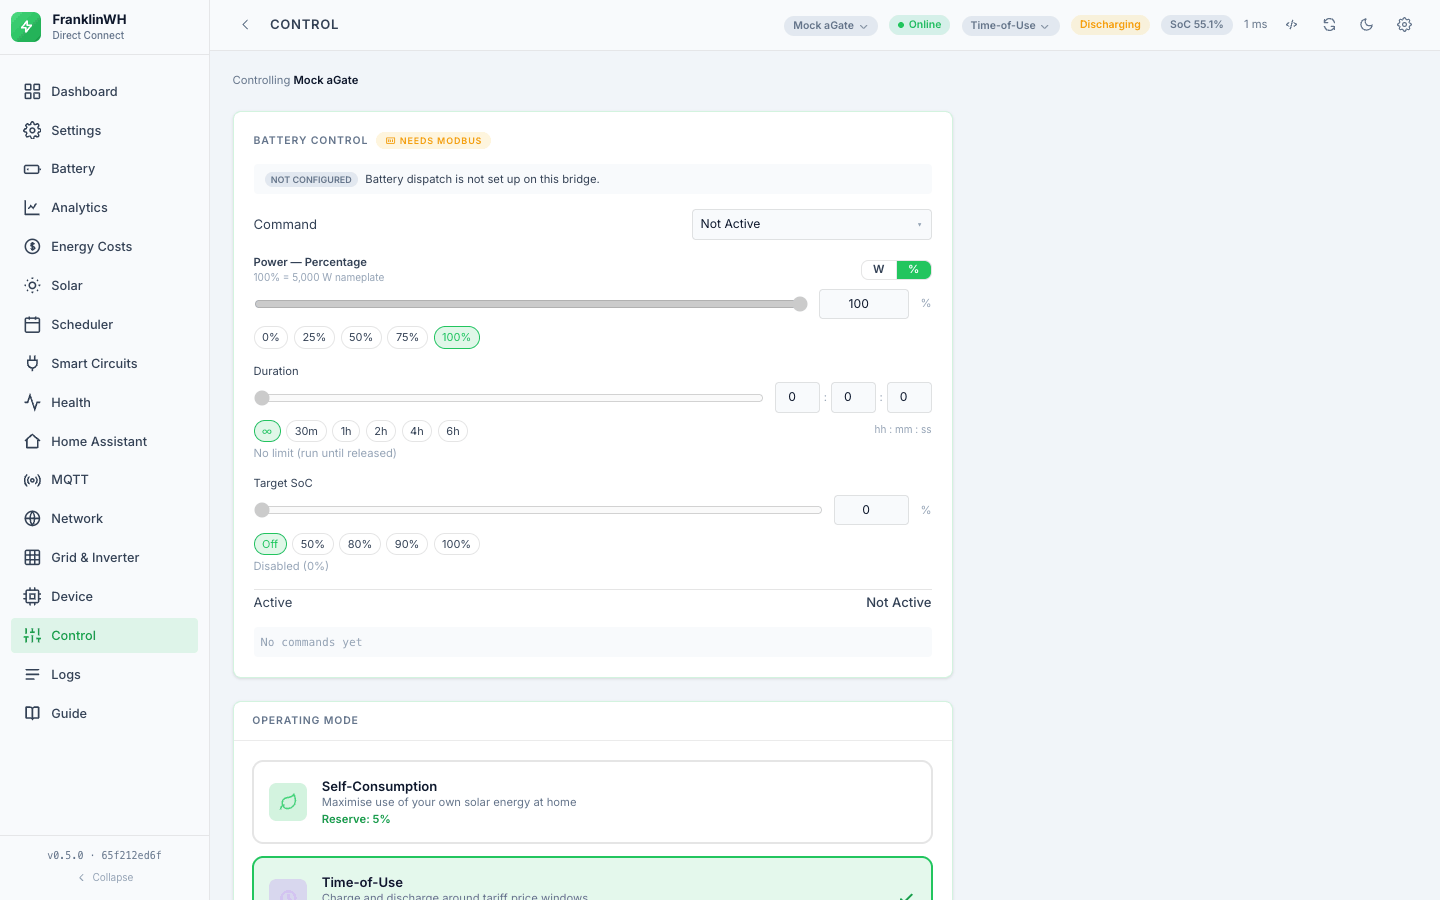
Task: Switch power unit to percent
Action: (914, 270)
